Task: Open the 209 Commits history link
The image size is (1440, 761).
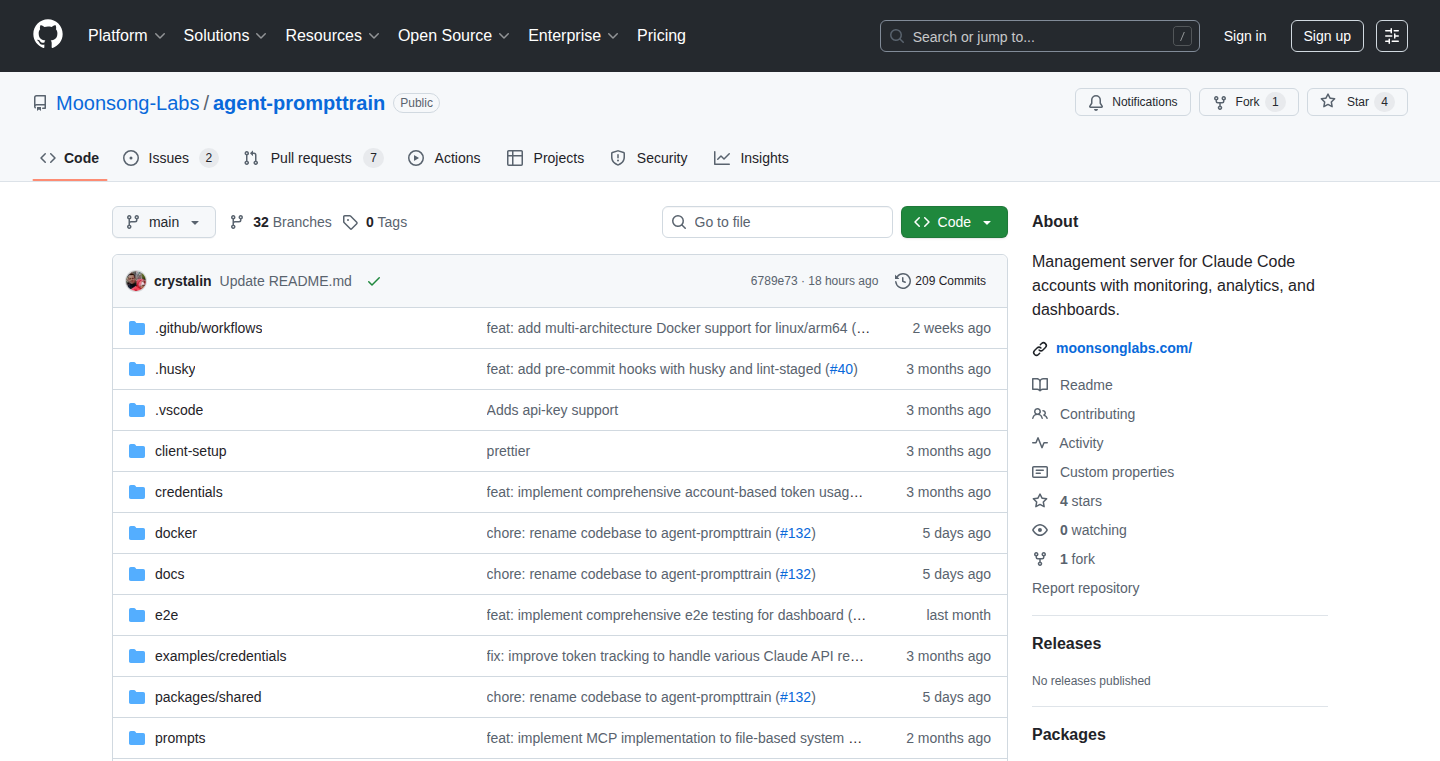Action: coord(940,281)
